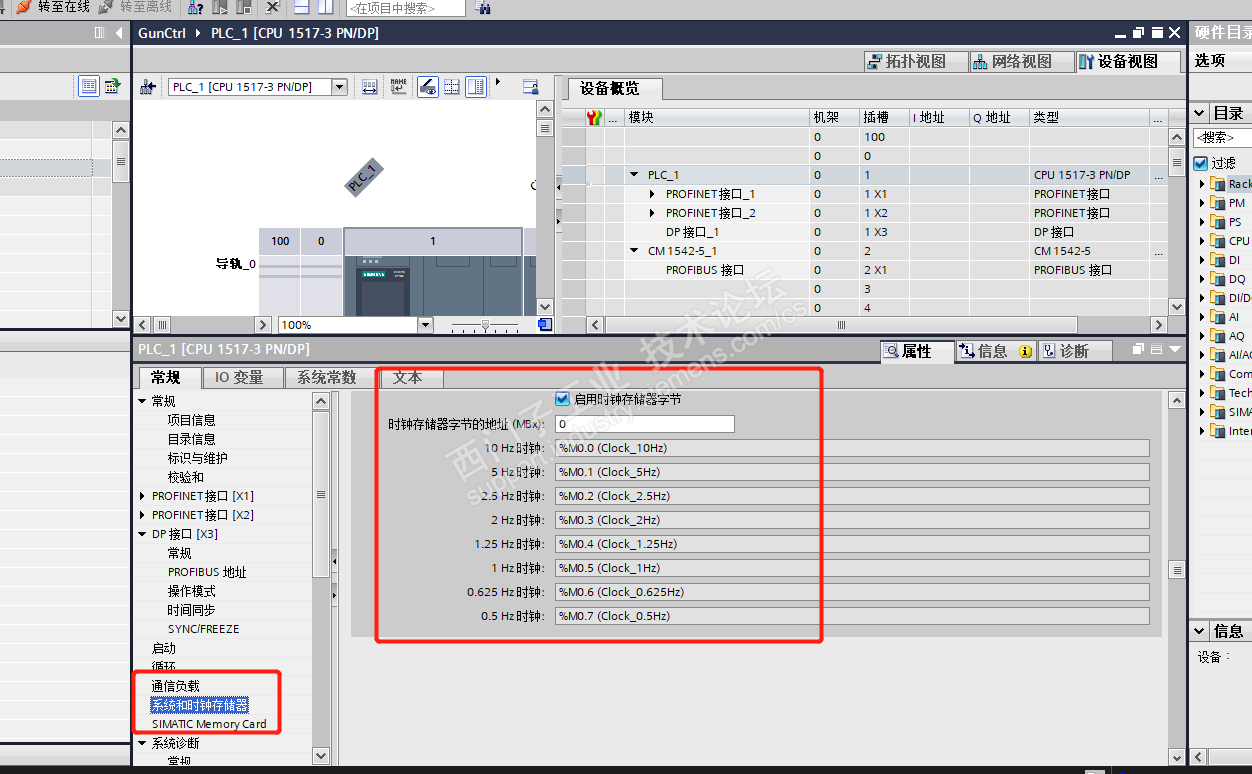
Task: Toggle the 过滤 filter checkbox in catalog
Action: pyautogui.click(x=1201, y=163)
